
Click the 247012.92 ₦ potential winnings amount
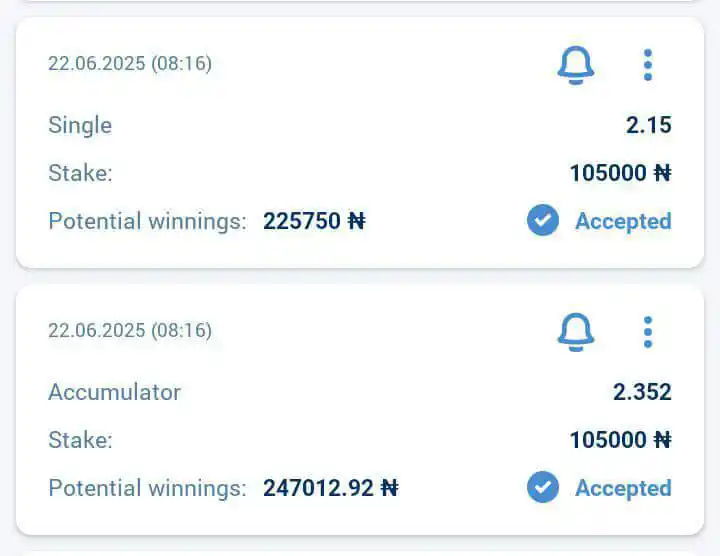coord(331,488)
